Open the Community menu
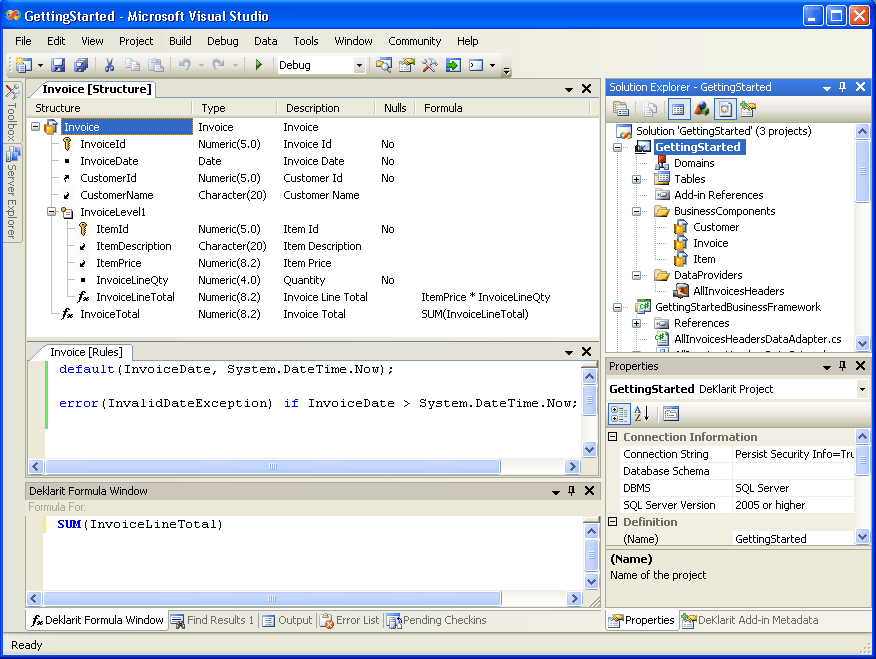 (415, 41)
